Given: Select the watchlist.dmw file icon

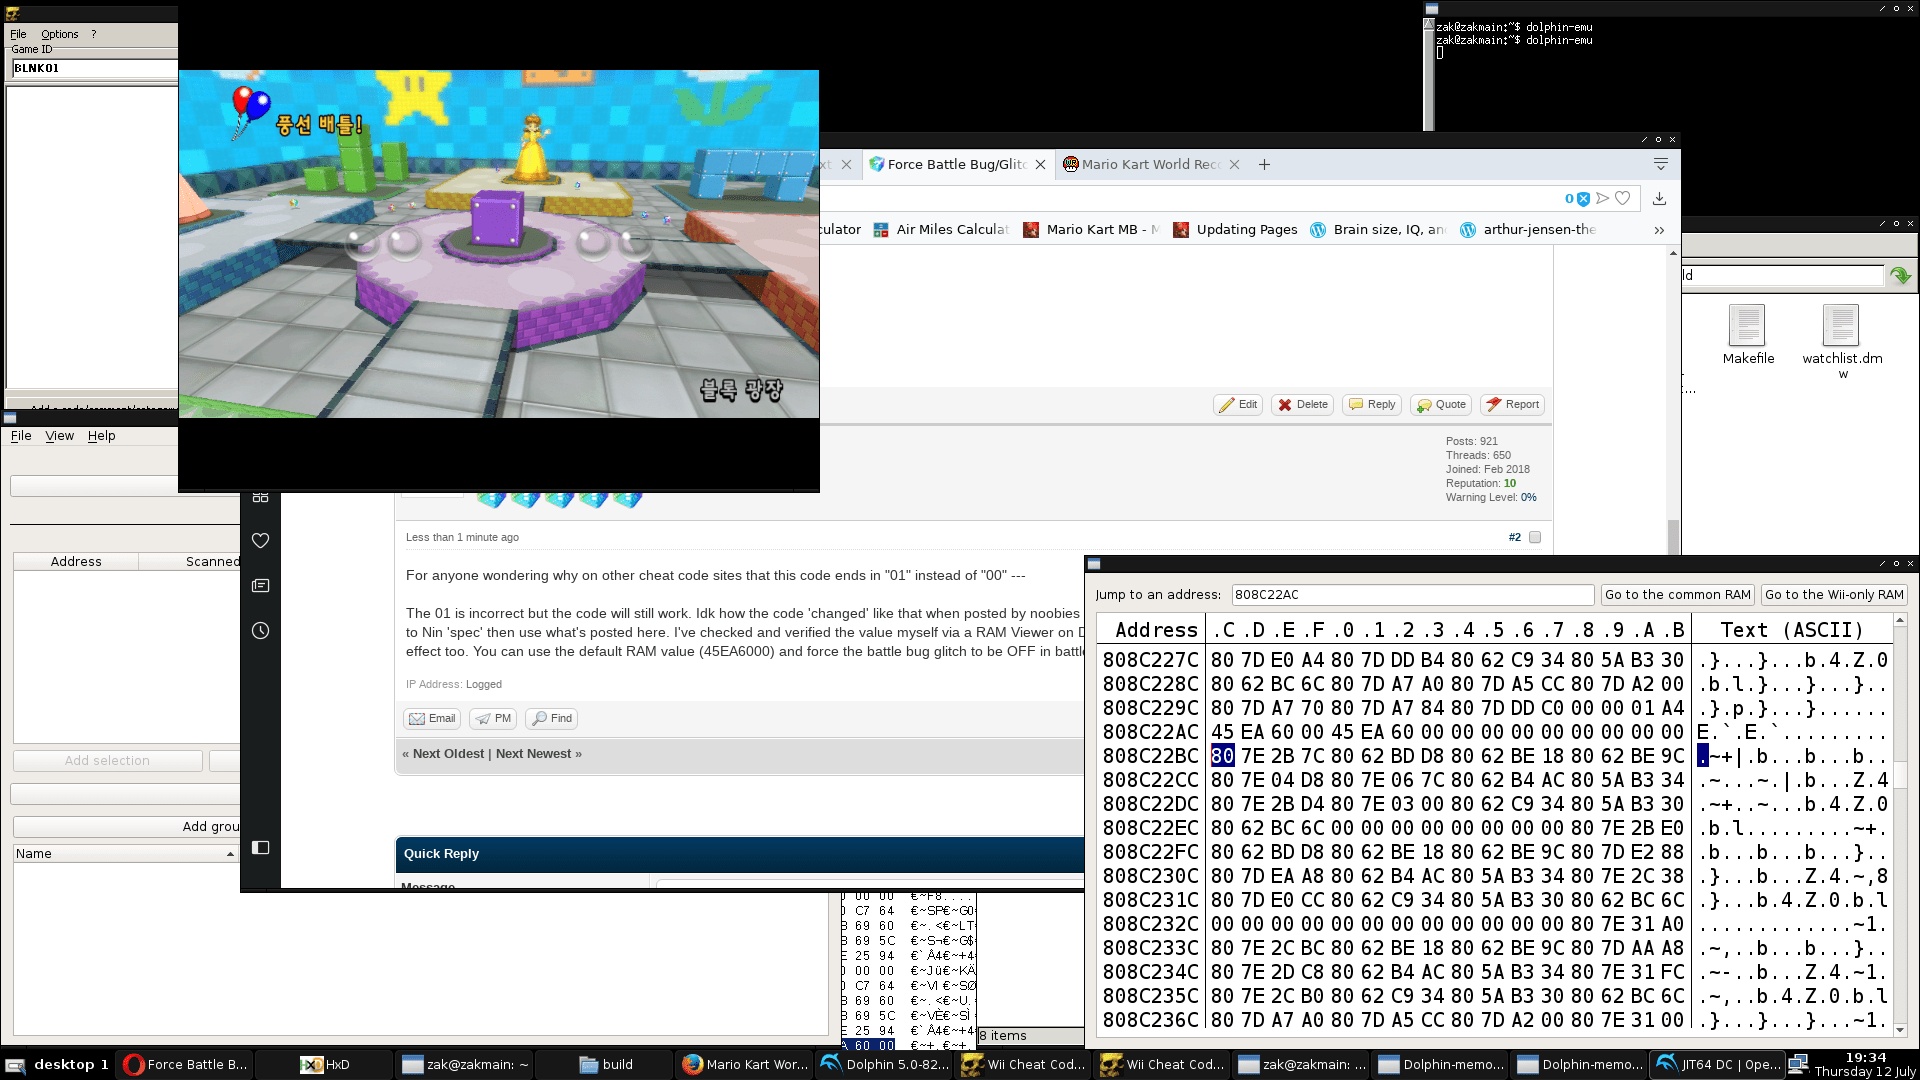Looking at the screenshot, I should (1841, 341).
